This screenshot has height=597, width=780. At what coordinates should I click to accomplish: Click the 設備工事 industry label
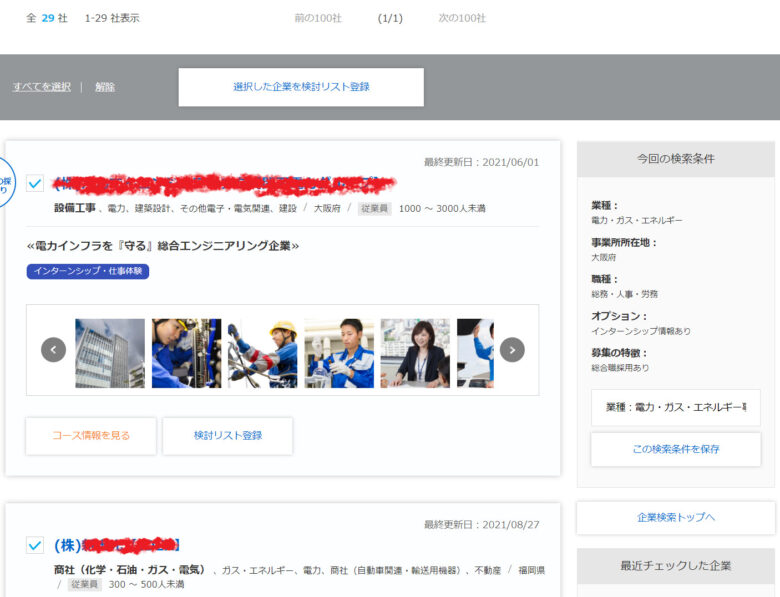coord(75,208)
